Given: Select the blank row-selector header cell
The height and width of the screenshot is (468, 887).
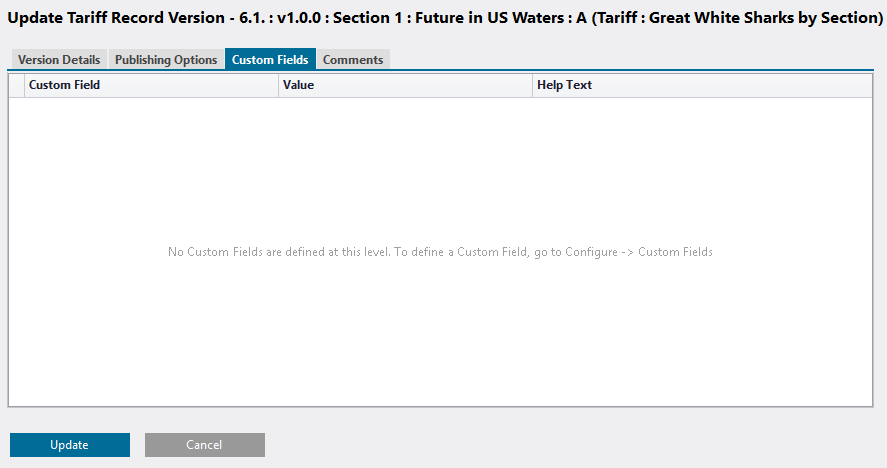Looking at the screenshot, I should [16, 85].
